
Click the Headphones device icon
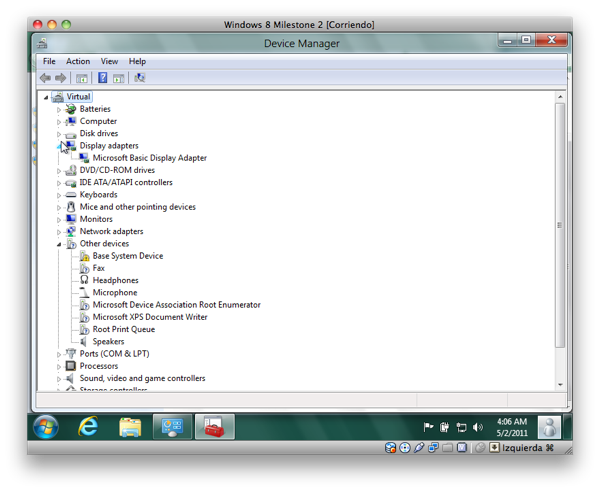(84, 280)
